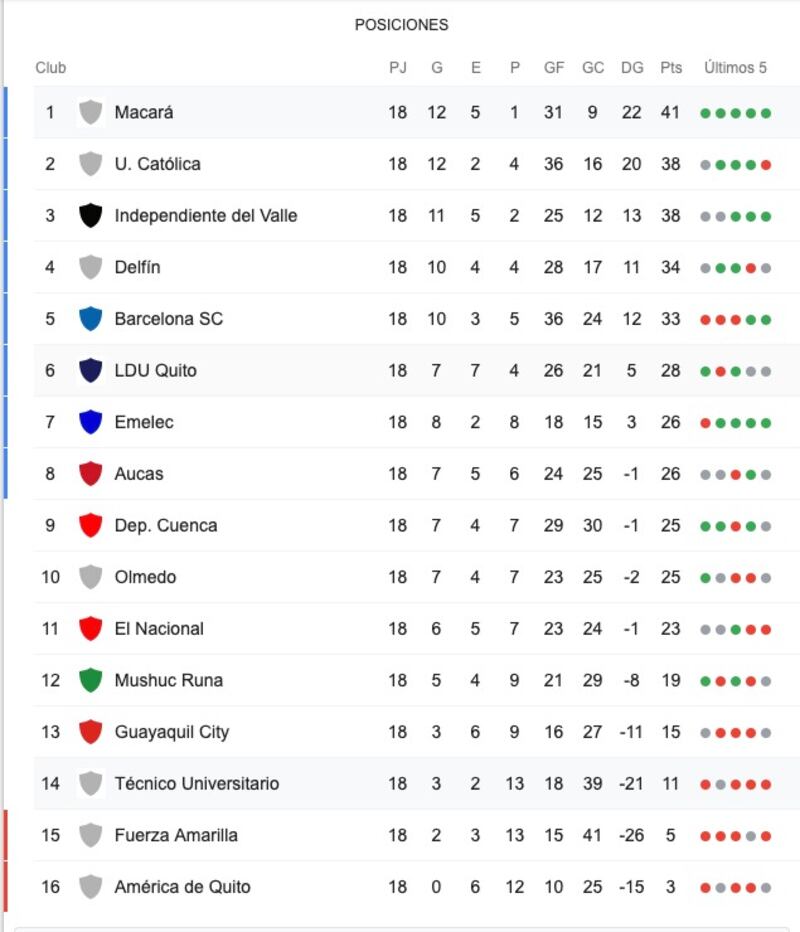Select the Fuerza Amarilla team name
This screenshot has width=800, height=932.
click(176, 835)
